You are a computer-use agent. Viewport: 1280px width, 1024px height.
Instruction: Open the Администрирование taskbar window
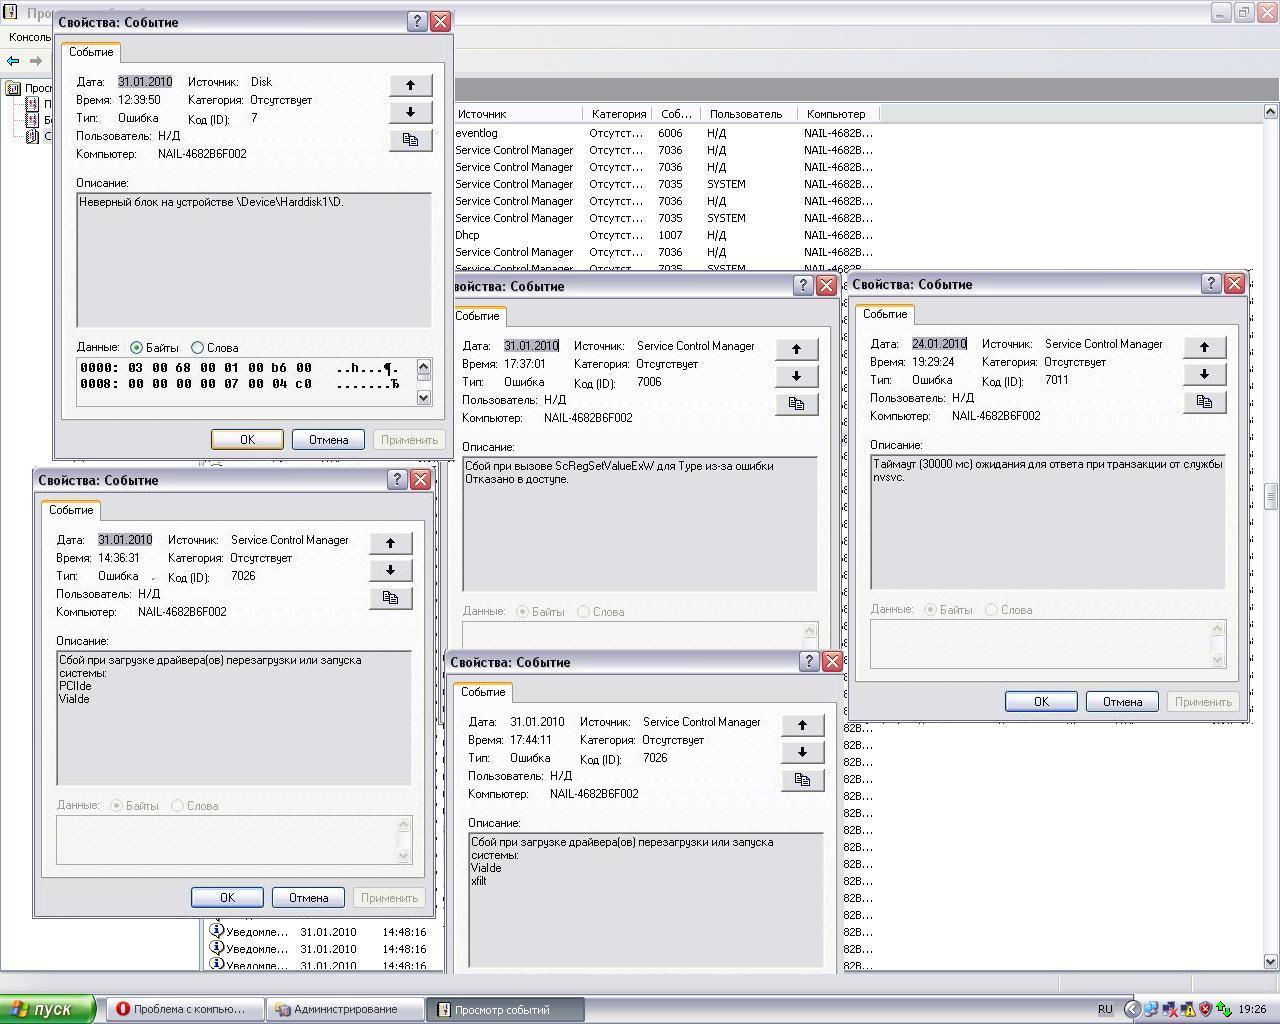click(345, 1009)
